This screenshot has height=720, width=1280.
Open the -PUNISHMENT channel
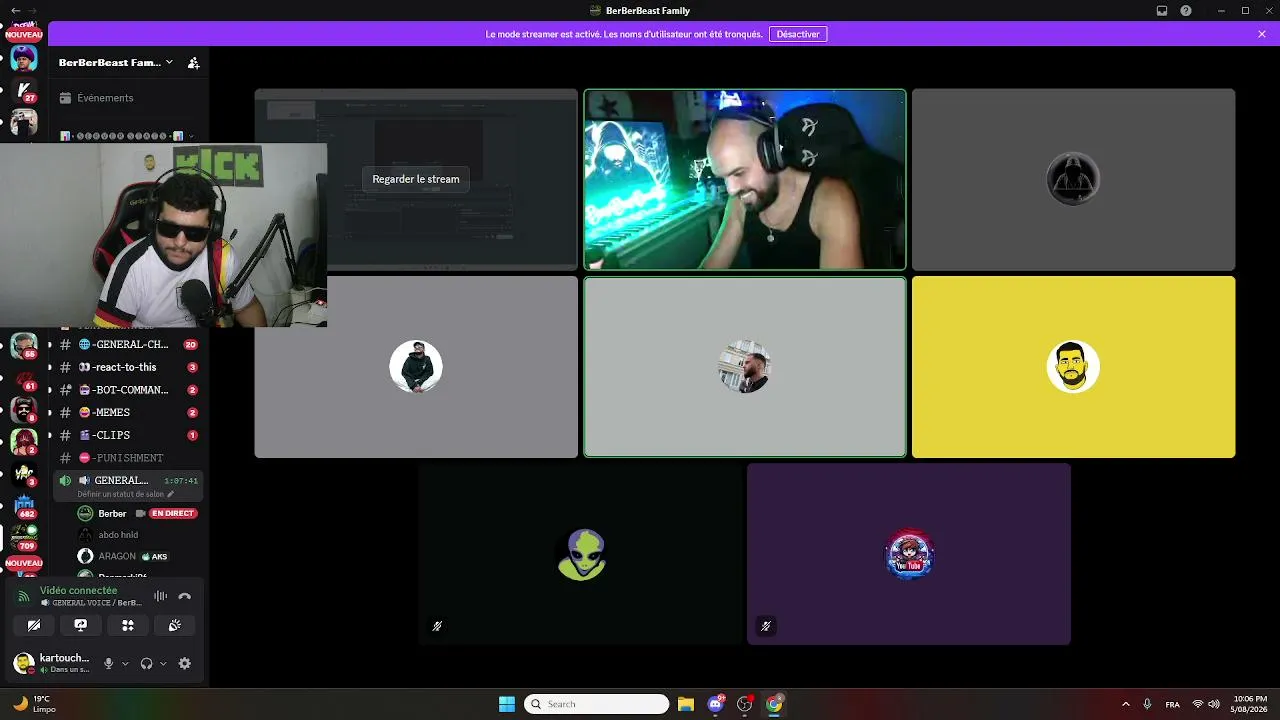point(129,458)
